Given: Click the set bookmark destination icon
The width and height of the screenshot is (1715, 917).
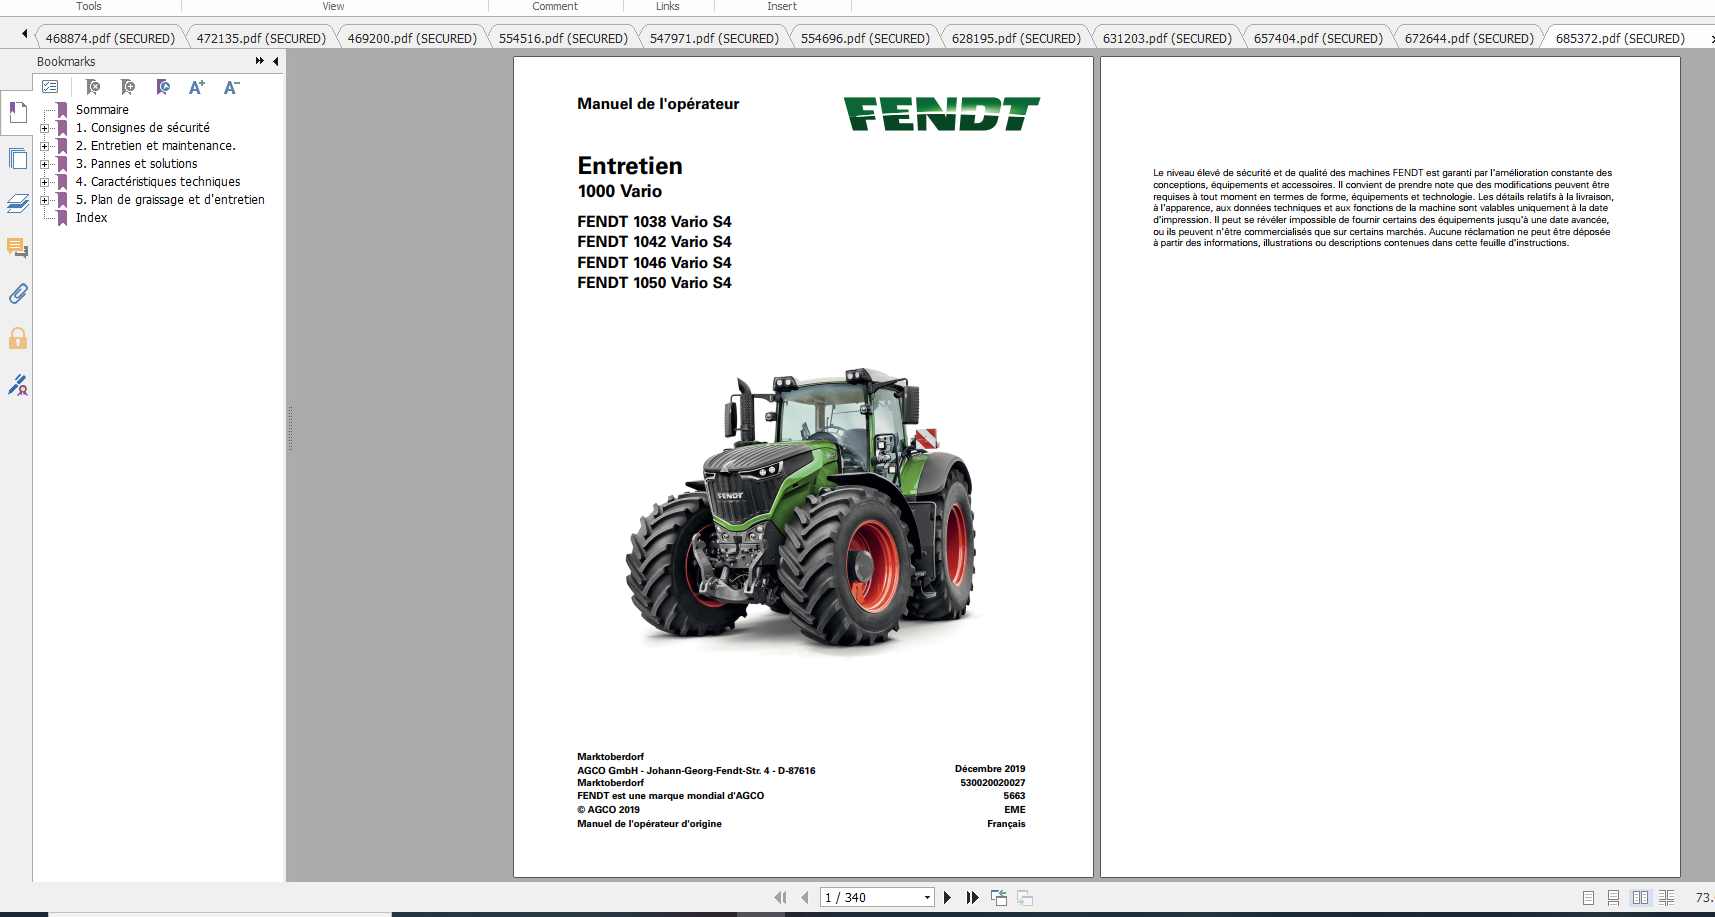Looking at the screenshot, I should (163, 87).
